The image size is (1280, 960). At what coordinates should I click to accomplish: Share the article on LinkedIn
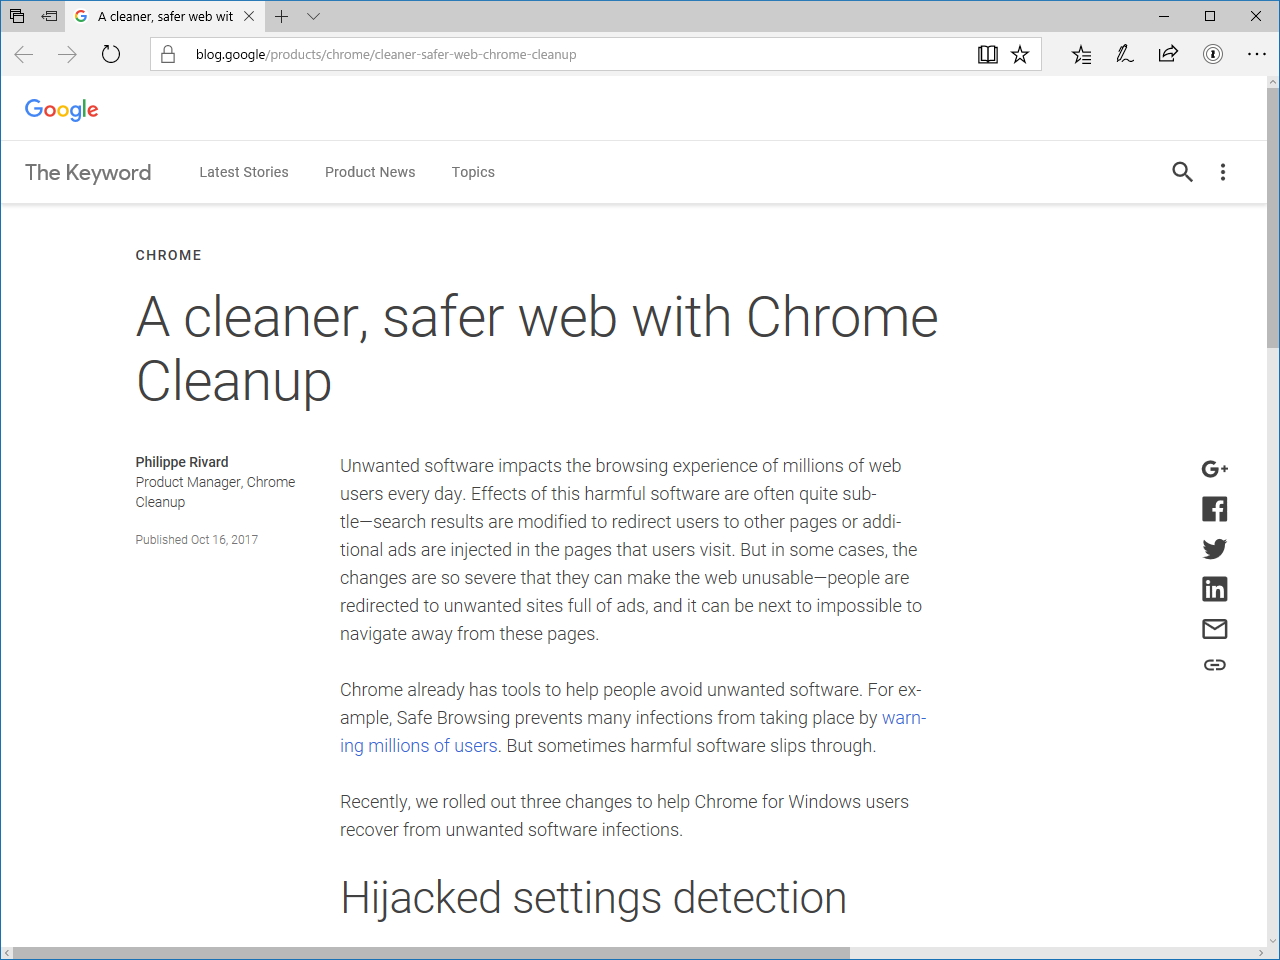[1214, 589]
